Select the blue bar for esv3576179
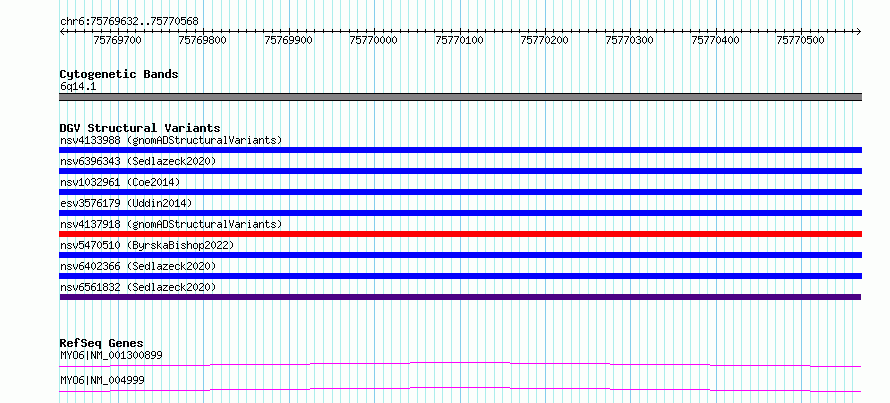Screen dimensions: 890x403 (x=460, y=213)
